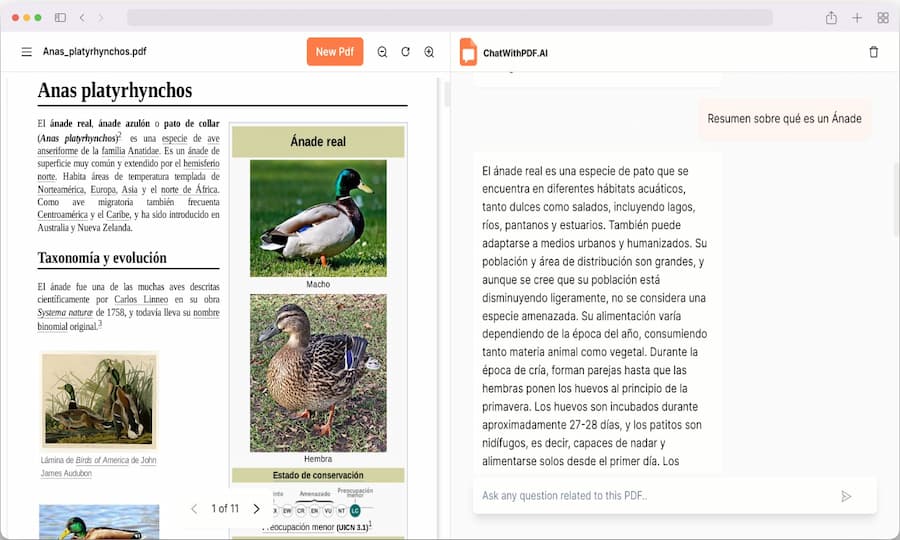Click the ChatWithPDF.AI logo icon
The height and width of the screenshot is (540, 900).
468,52
